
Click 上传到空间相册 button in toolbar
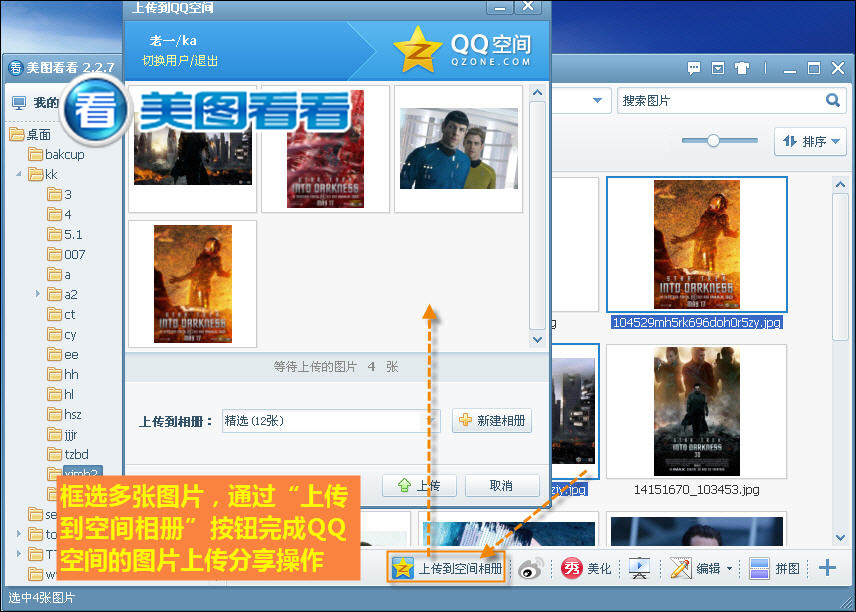pyautogui.click(x=447, y=568)
